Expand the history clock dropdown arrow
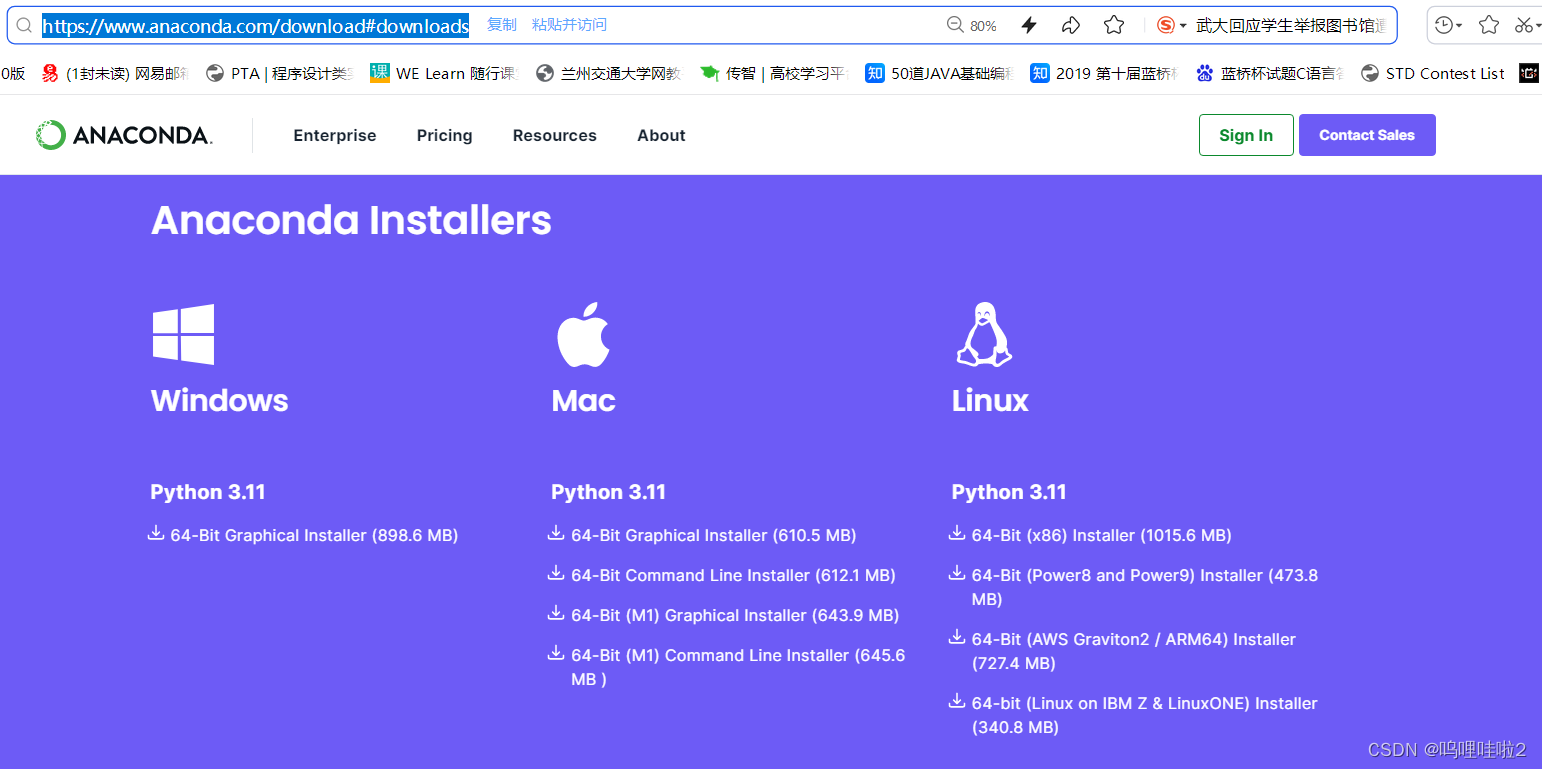The image size is (1542, 769). click(x=1459, y=26)
